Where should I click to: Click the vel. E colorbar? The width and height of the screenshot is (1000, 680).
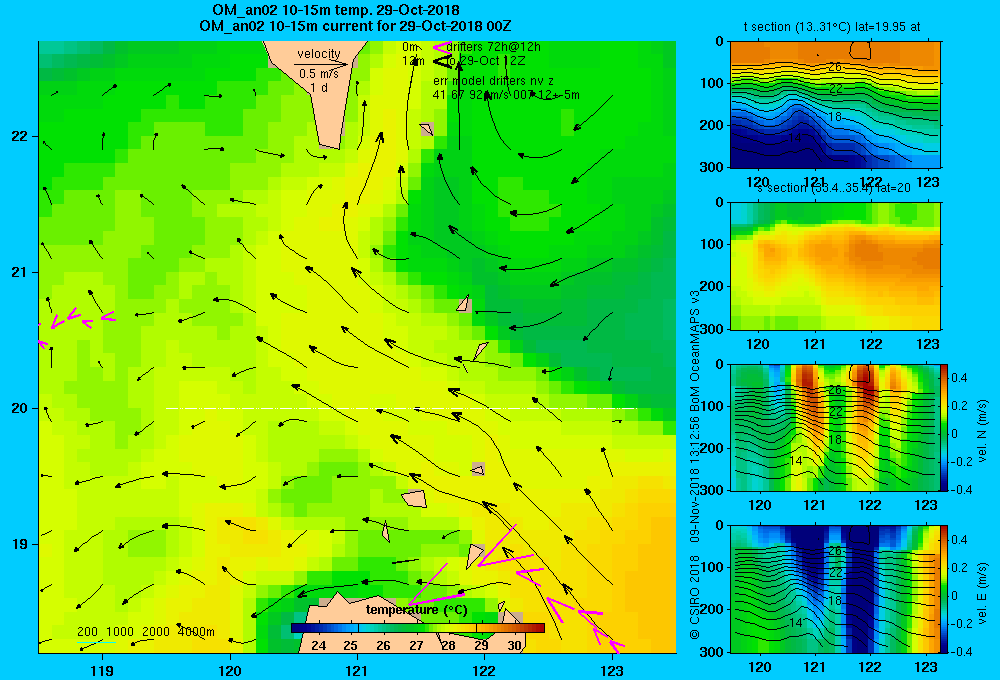[945, 589]
